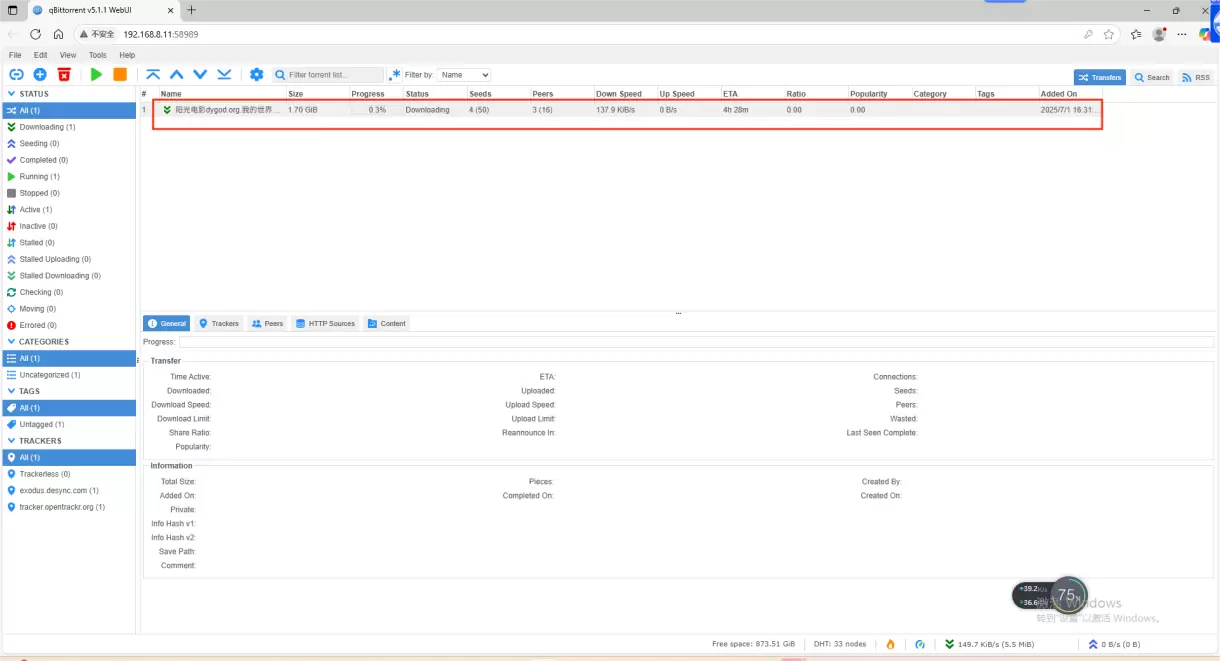
Task: Toggle regex mode asterisk button by filter
Action: coord(395,75)
